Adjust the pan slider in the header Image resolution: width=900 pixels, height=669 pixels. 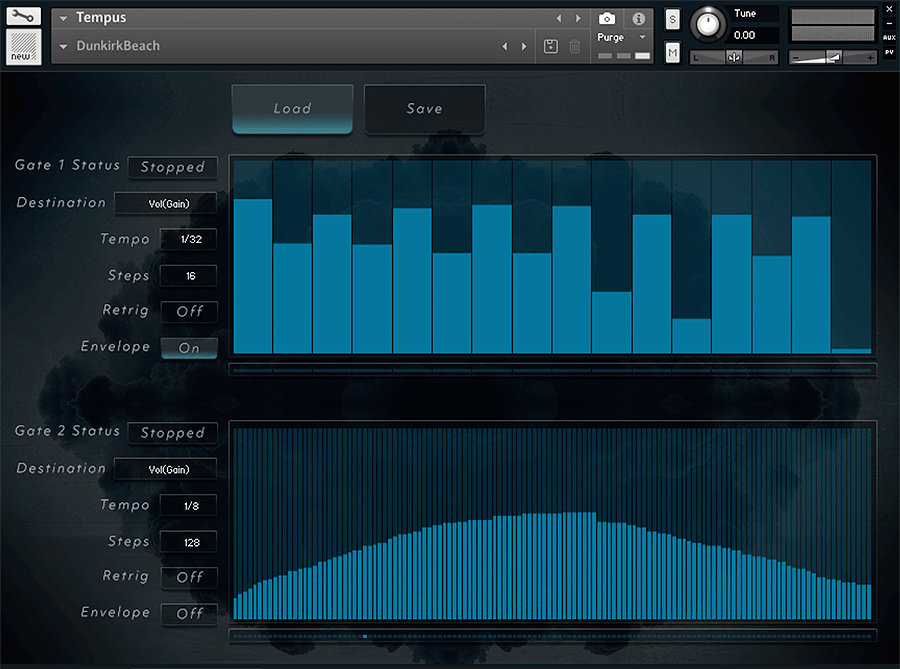pos(733,57)
